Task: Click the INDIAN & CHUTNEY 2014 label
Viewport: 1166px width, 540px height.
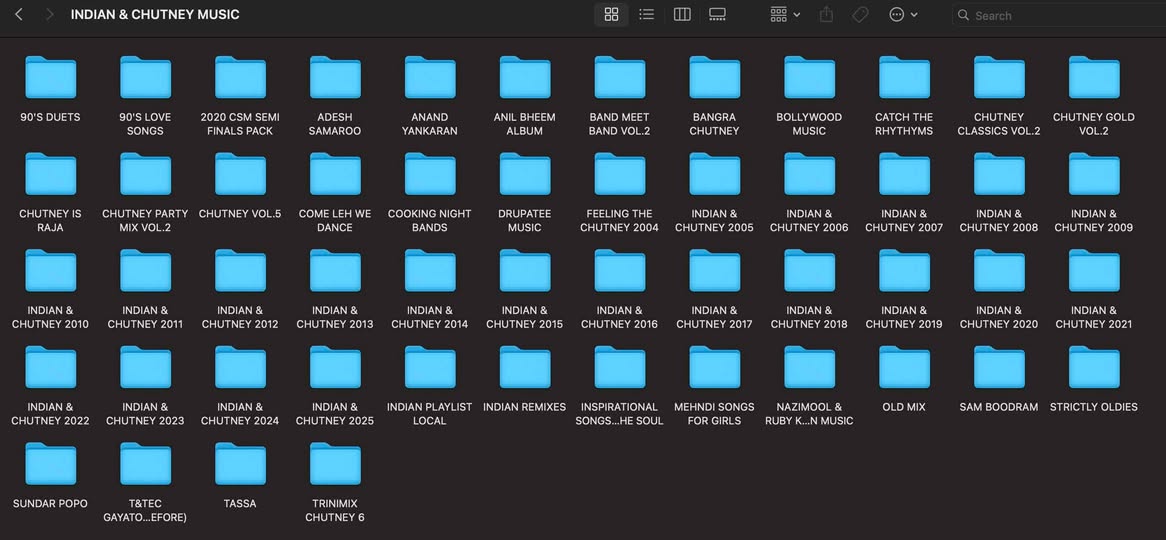Action: pyautogui.click(x=430, y=318)
